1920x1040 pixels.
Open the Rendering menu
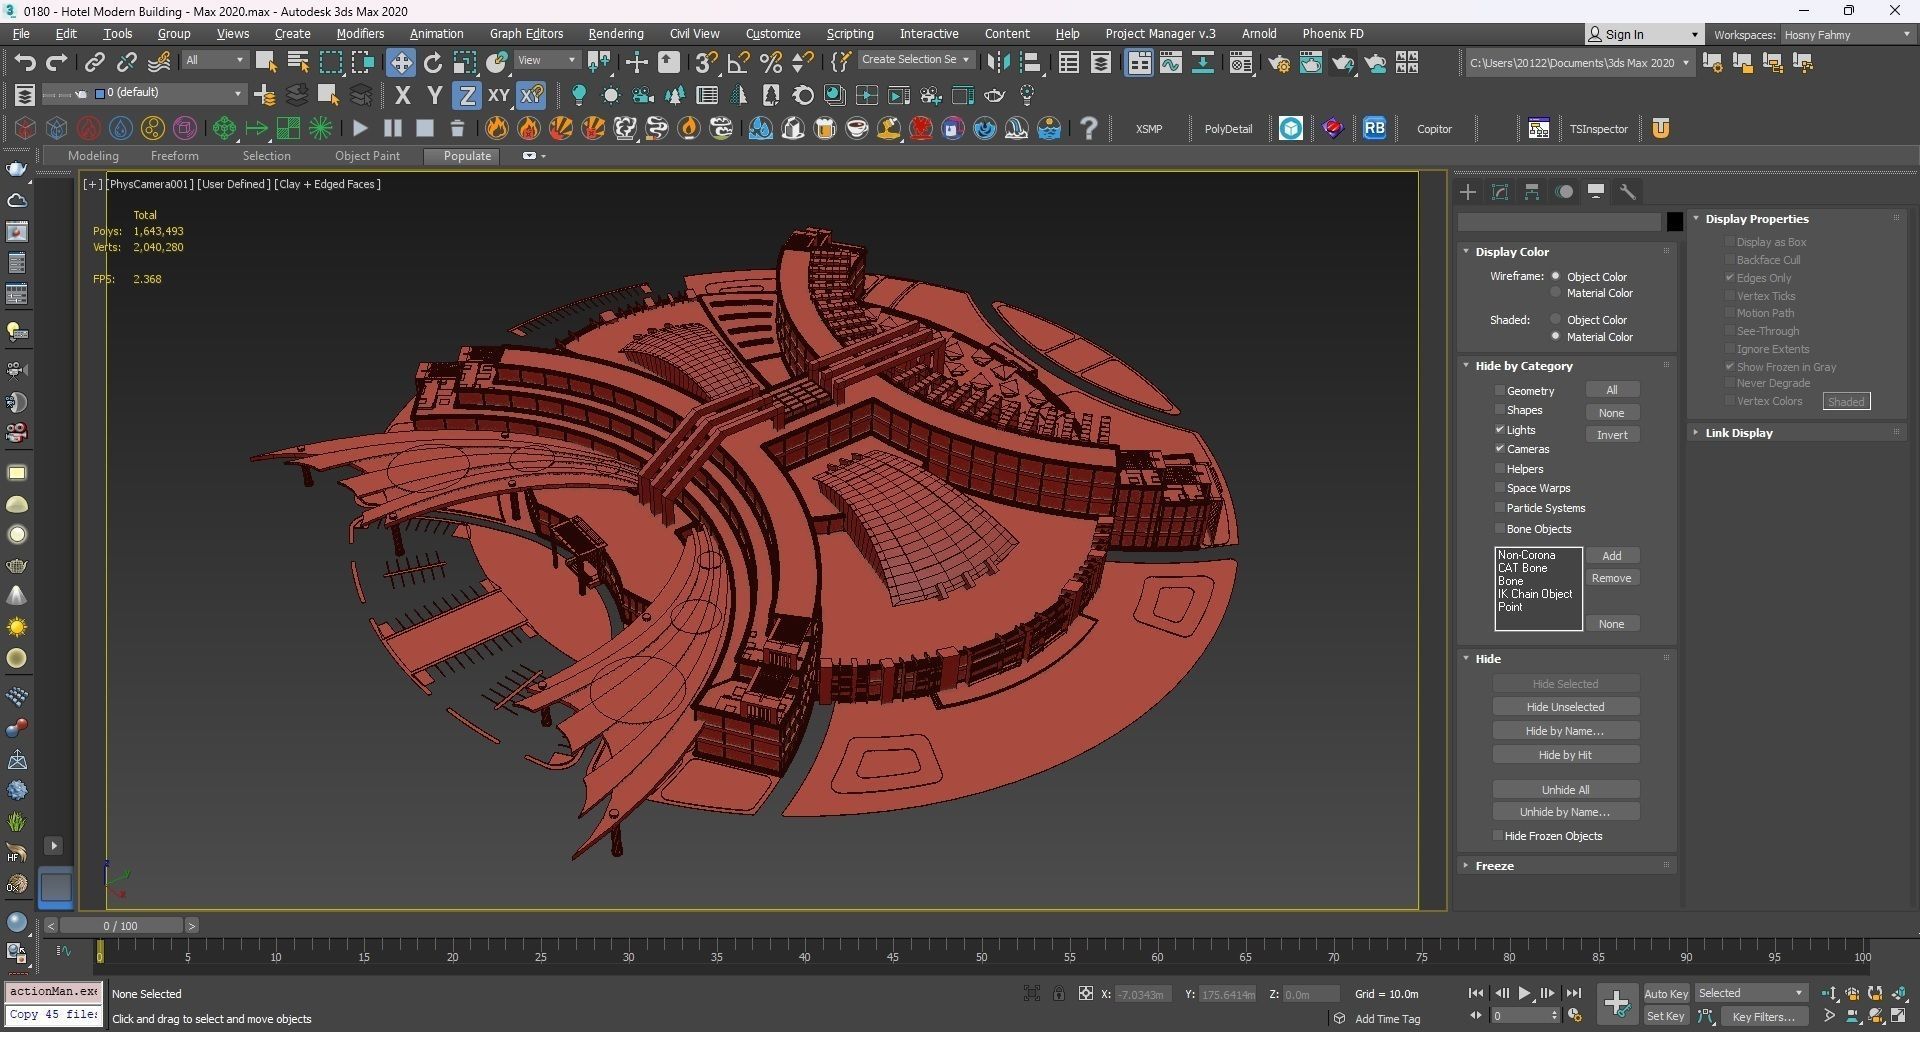[616, 34]
